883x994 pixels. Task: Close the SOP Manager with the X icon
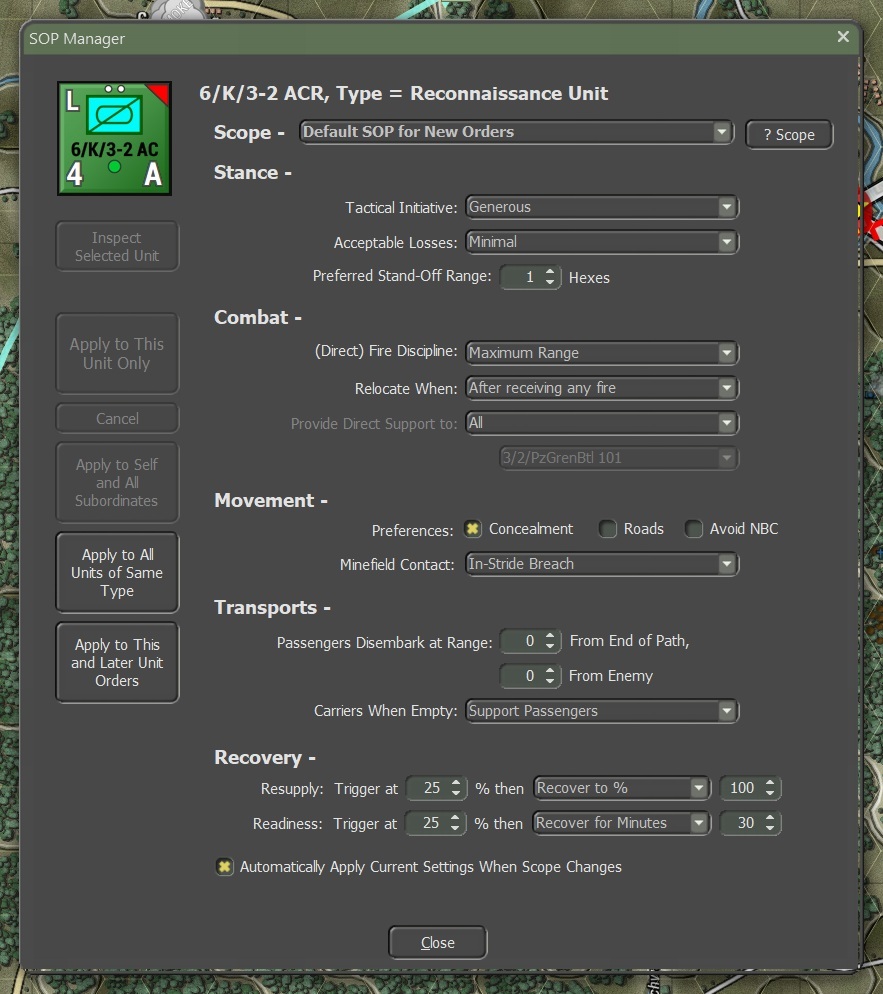pos(843,37)
